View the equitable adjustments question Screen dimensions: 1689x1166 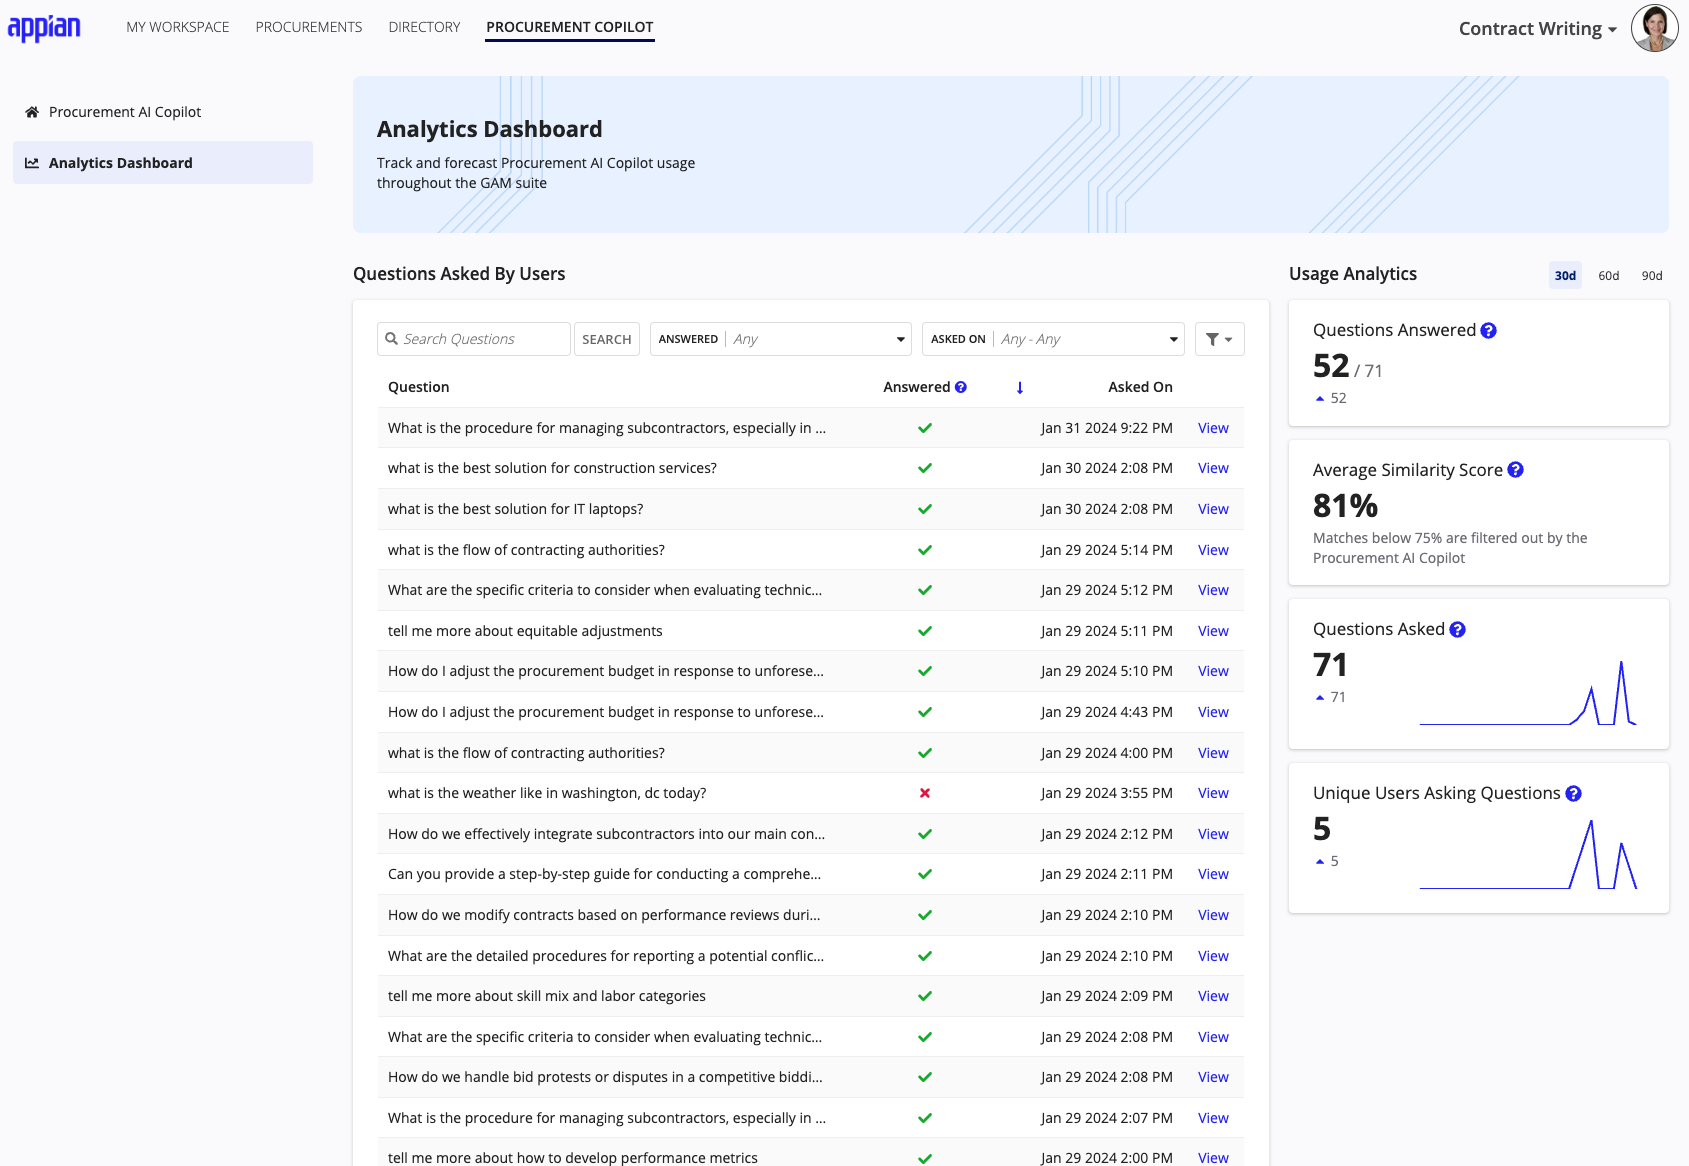[1213, 631]
